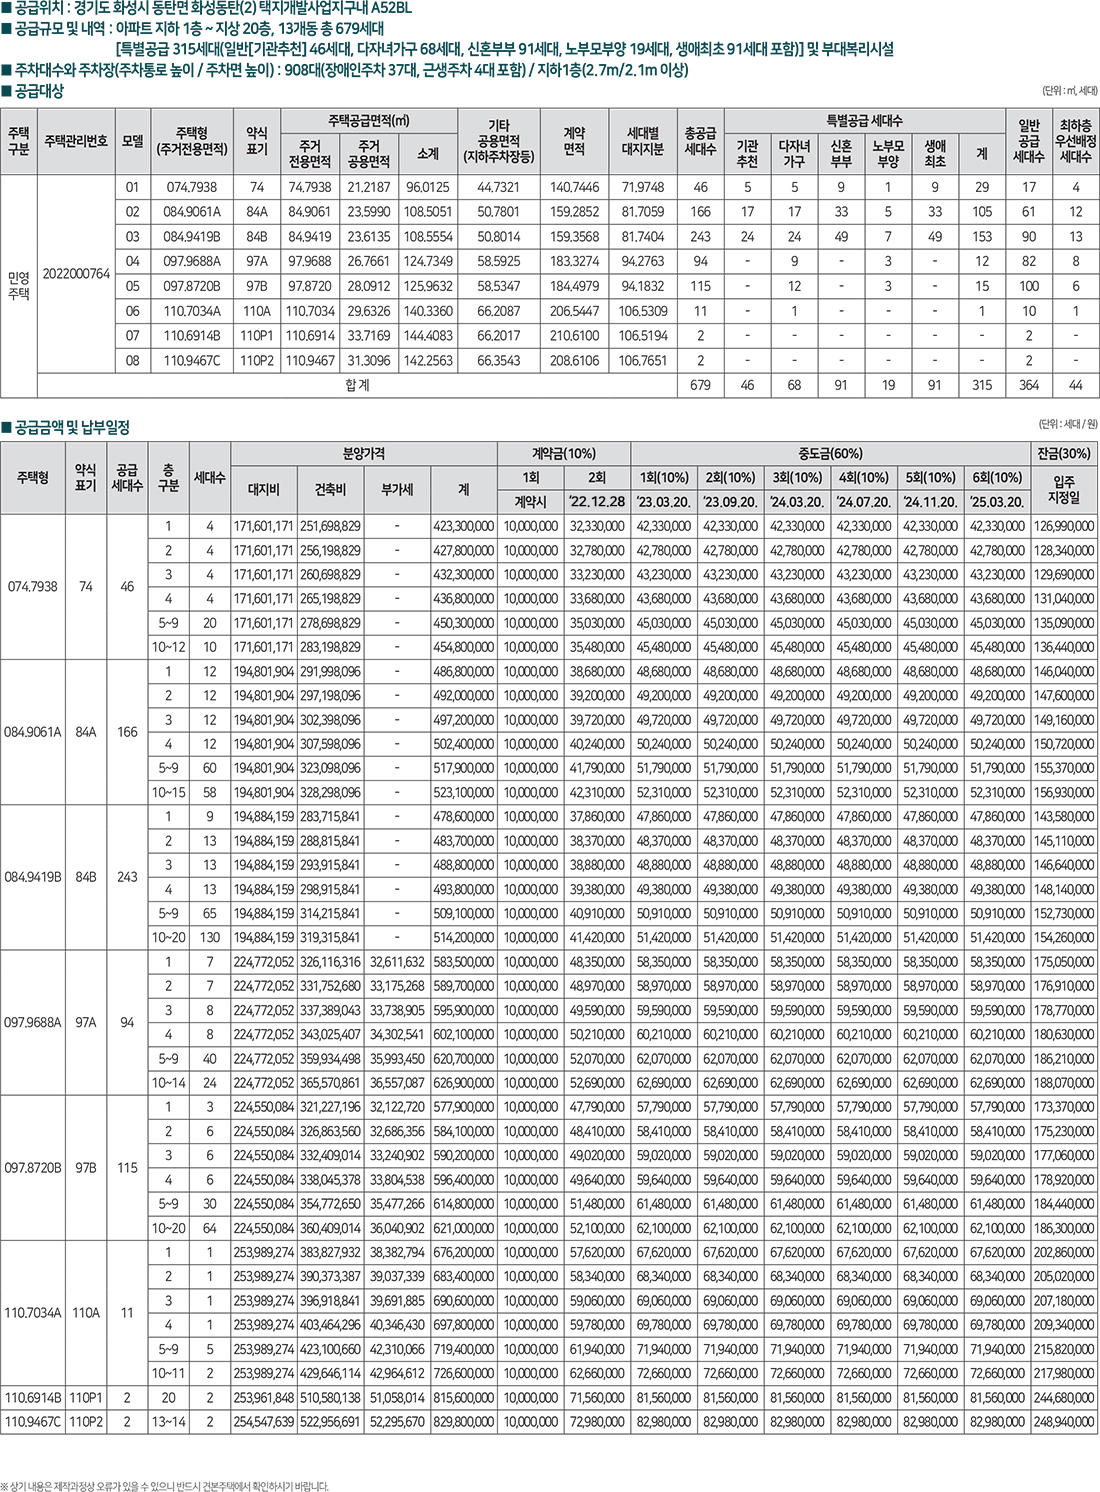Select total supply count 679
The width and height of the screenshot is (1100, 1492).
tap(700, 385)
